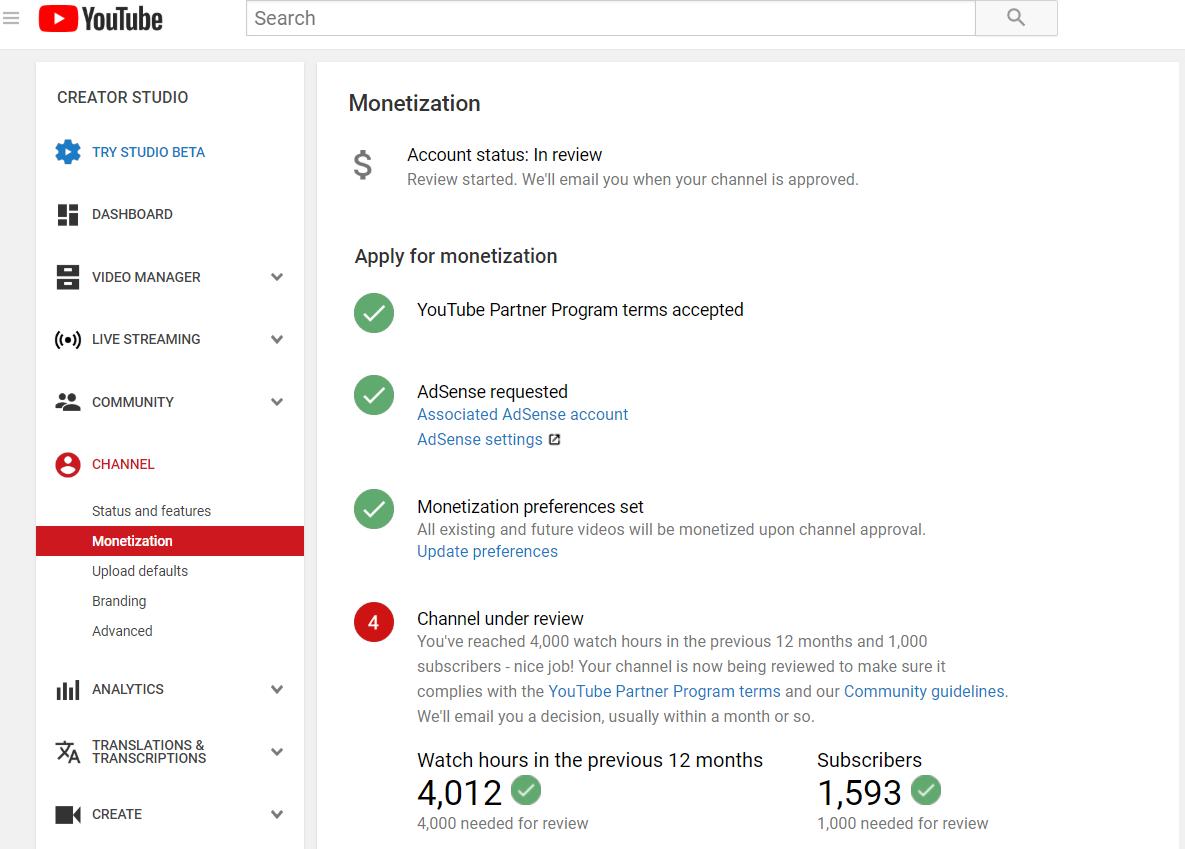Open Associated AdSense account link
Screen dimensions: 1185x849
(522, 414)
